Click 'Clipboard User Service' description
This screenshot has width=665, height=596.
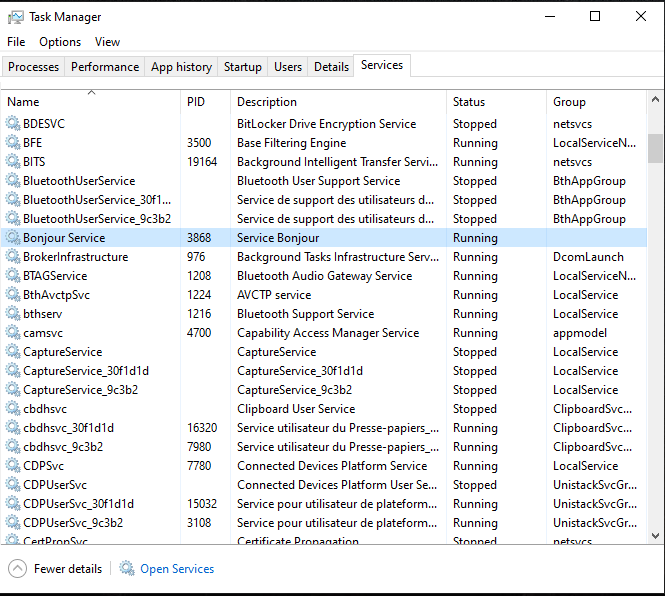(296, 409)
